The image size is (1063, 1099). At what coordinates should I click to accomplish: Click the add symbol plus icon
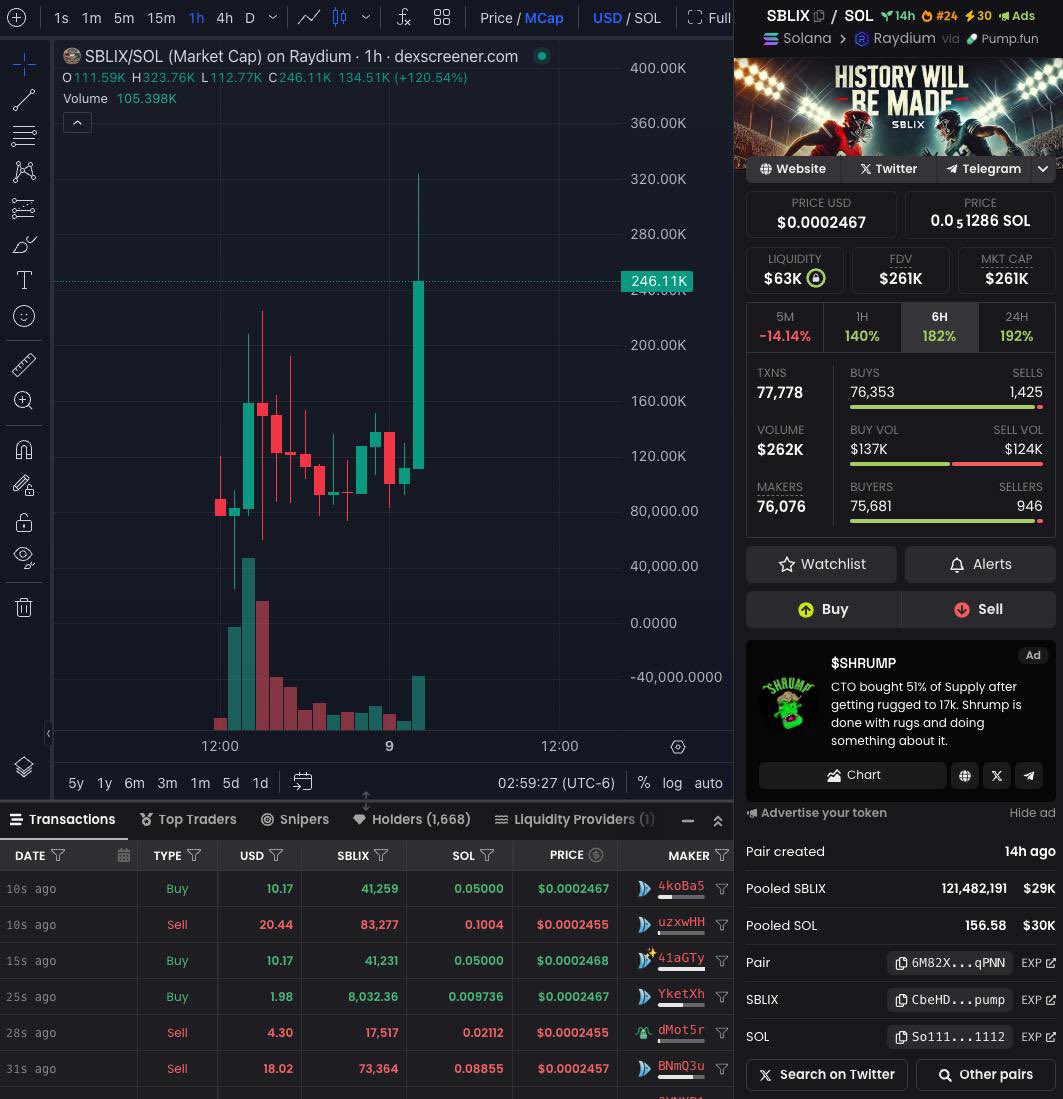tap(16, 18)
